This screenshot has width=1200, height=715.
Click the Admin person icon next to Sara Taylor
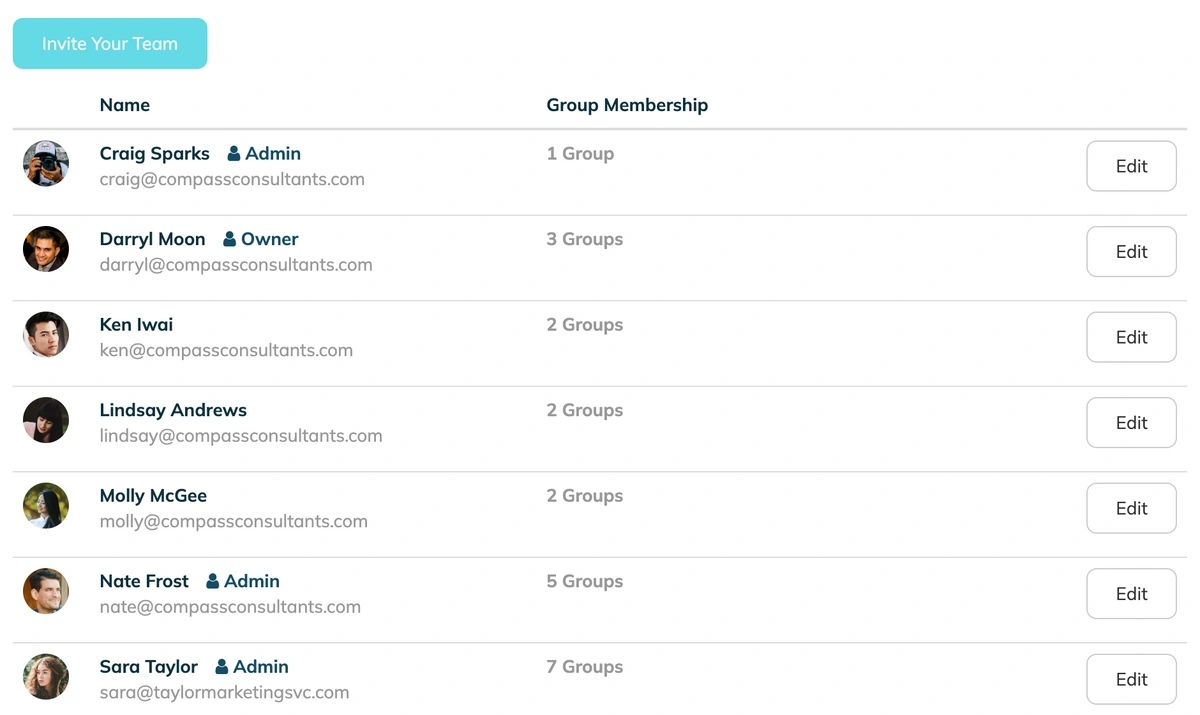(222, 667)
